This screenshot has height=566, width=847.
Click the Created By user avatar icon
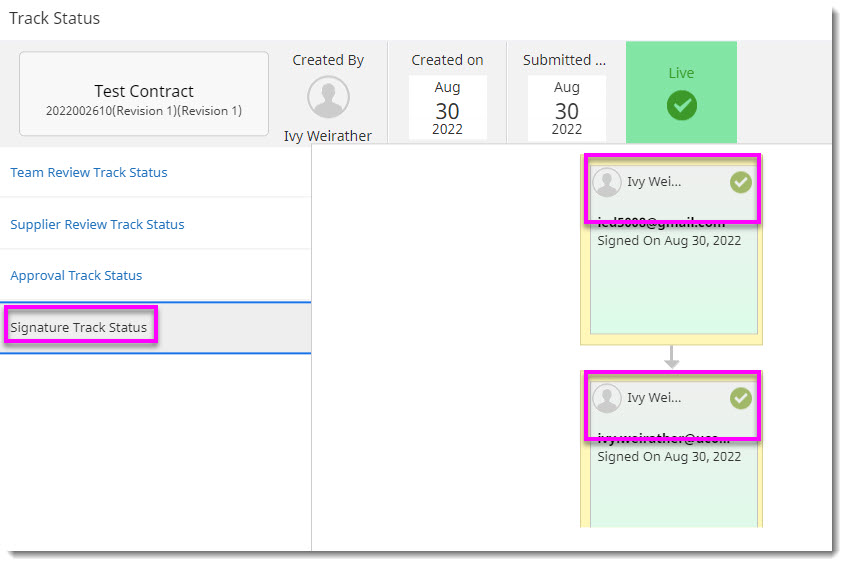(328, 97)
